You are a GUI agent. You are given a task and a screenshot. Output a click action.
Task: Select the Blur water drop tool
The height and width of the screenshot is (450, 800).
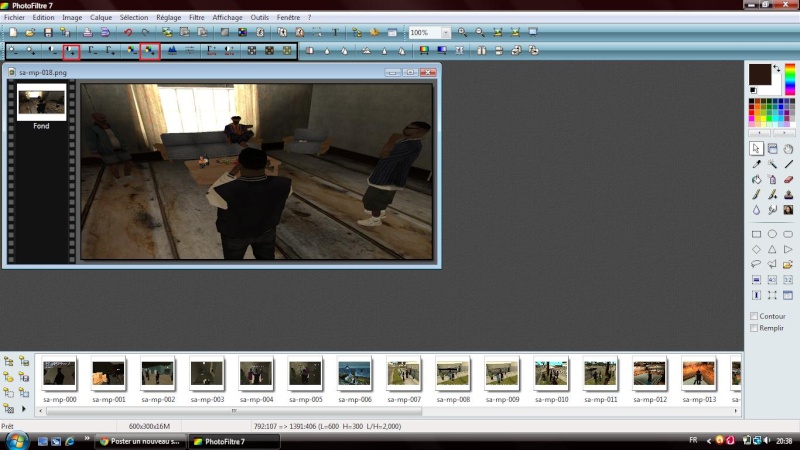click(756, 210)
